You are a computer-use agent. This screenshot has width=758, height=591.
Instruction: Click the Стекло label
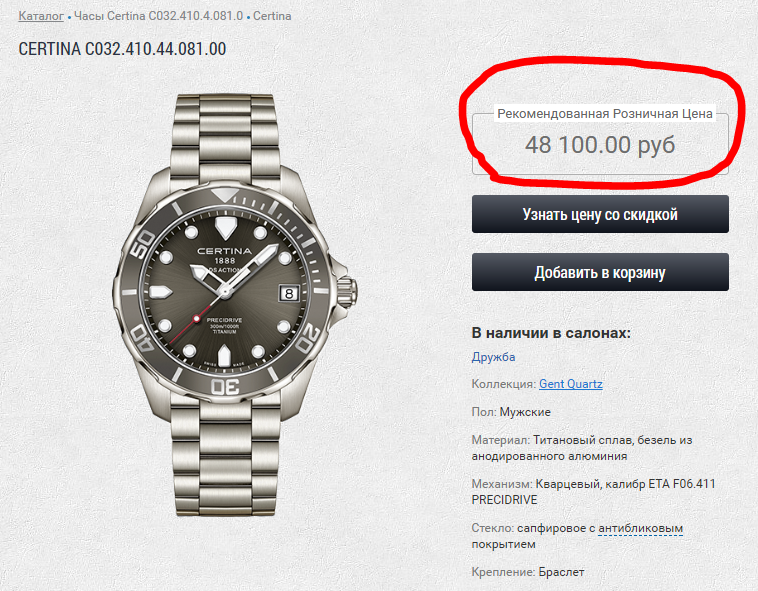(x=492, y=528)
